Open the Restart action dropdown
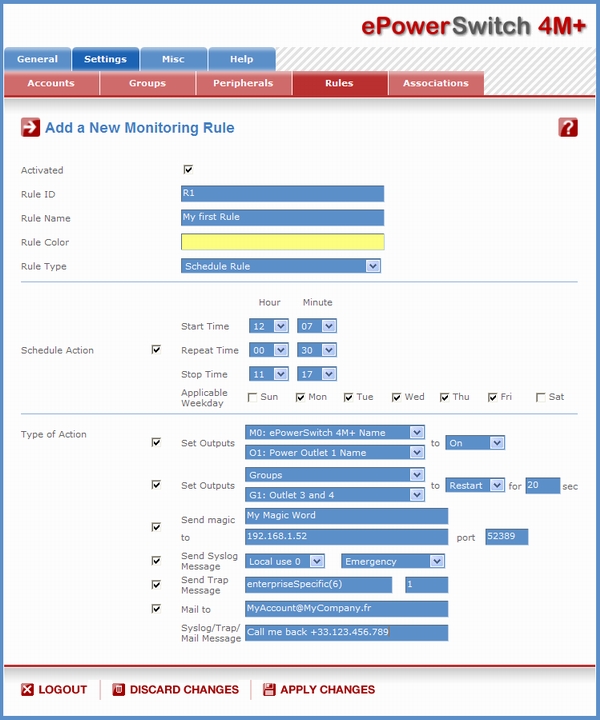 (475, 485)
